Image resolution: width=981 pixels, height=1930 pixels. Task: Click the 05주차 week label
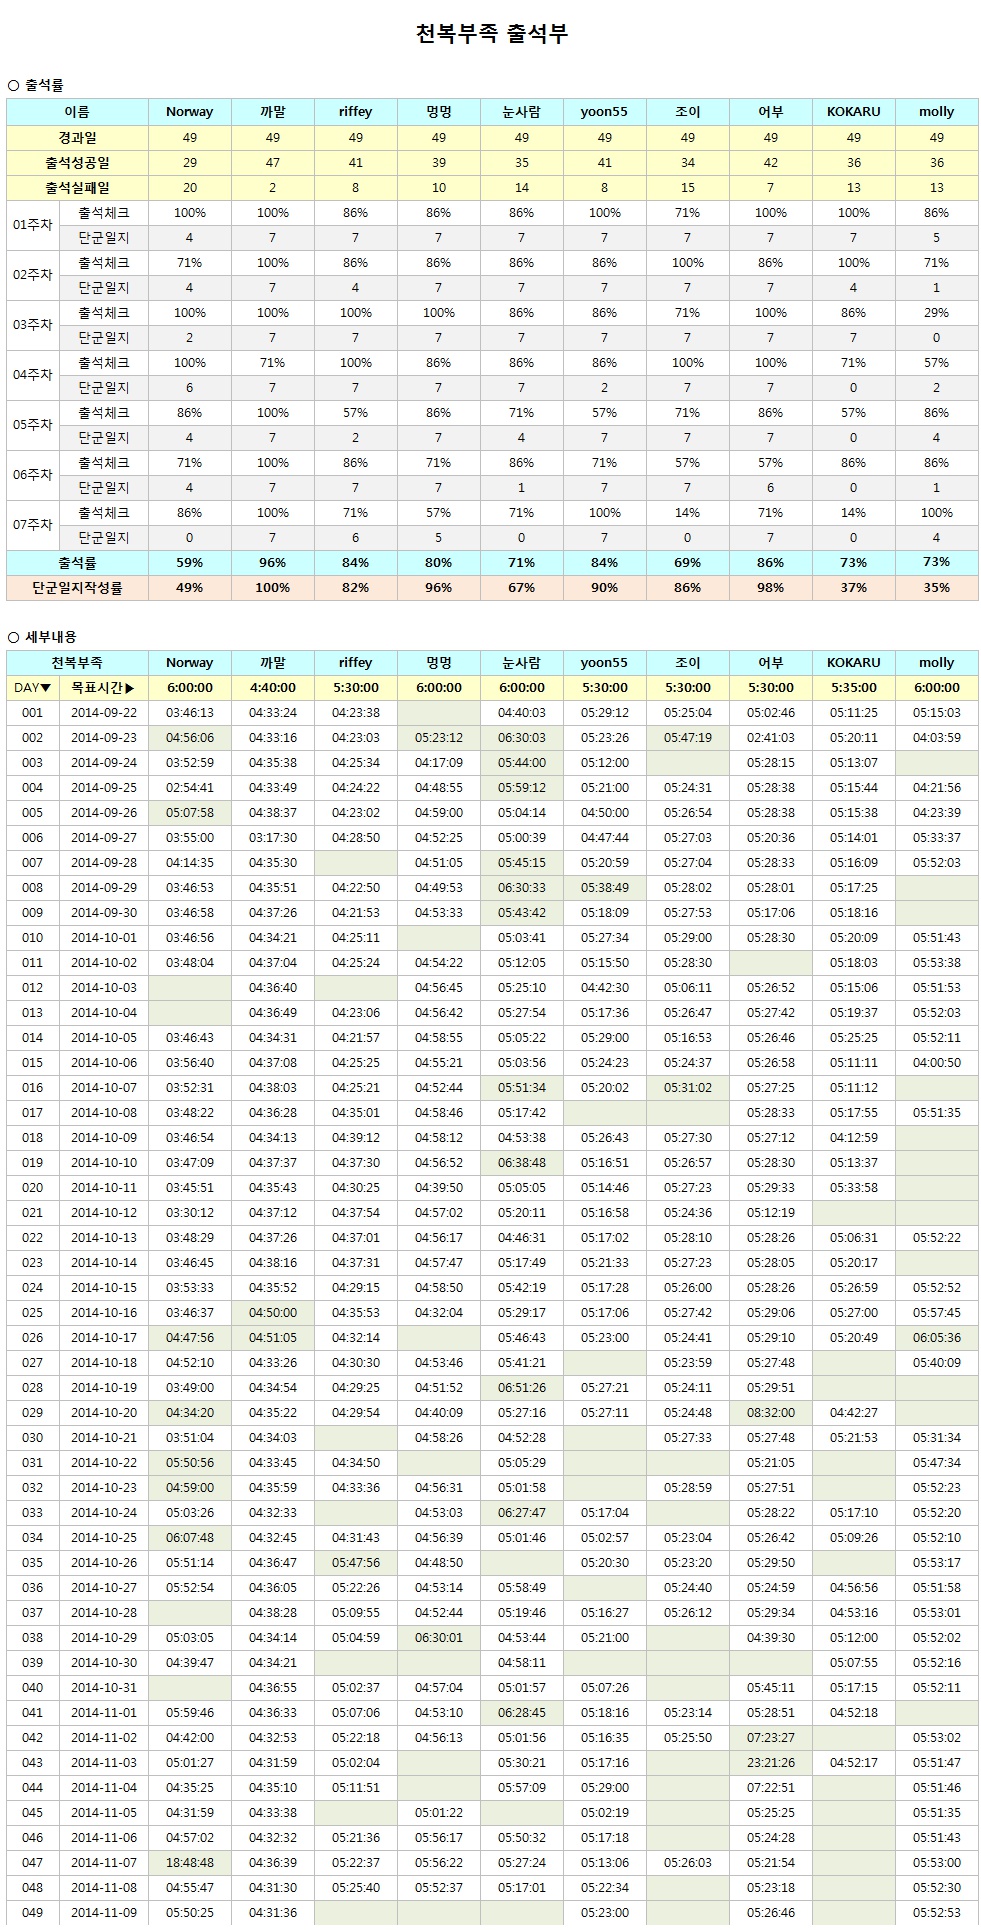click(33, 425)
